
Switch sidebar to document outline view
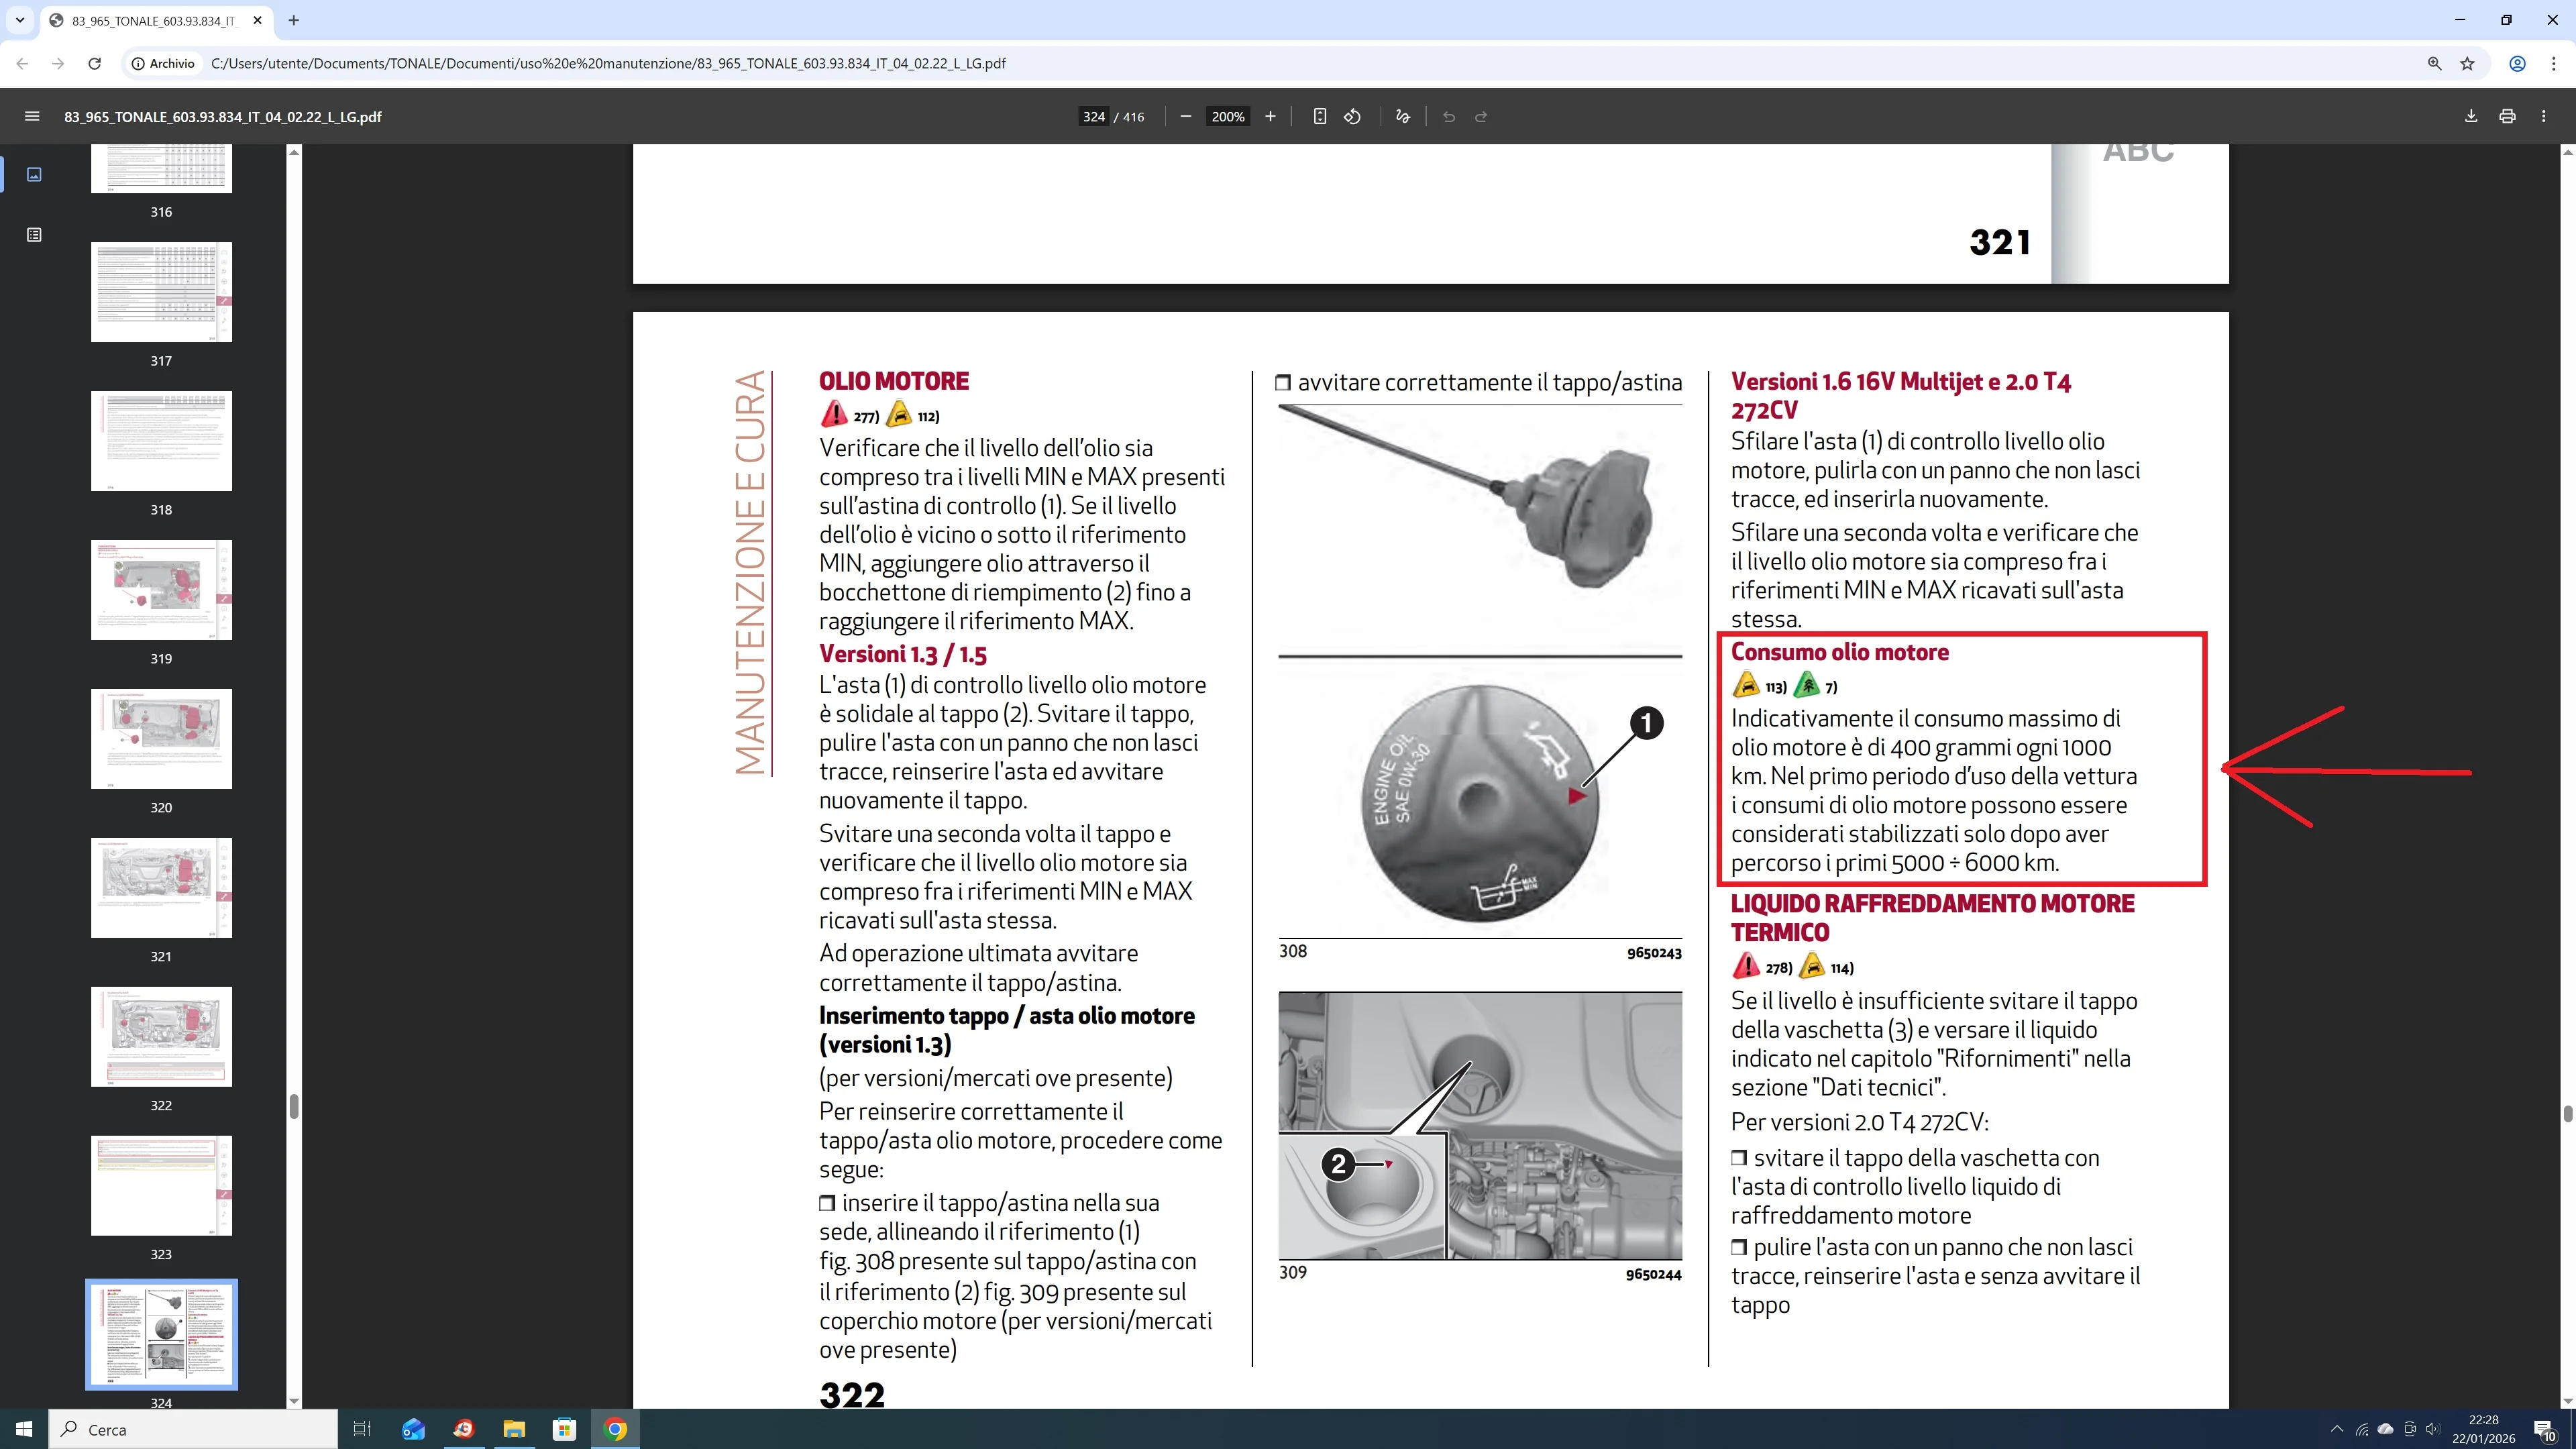(x=34, y=235)
